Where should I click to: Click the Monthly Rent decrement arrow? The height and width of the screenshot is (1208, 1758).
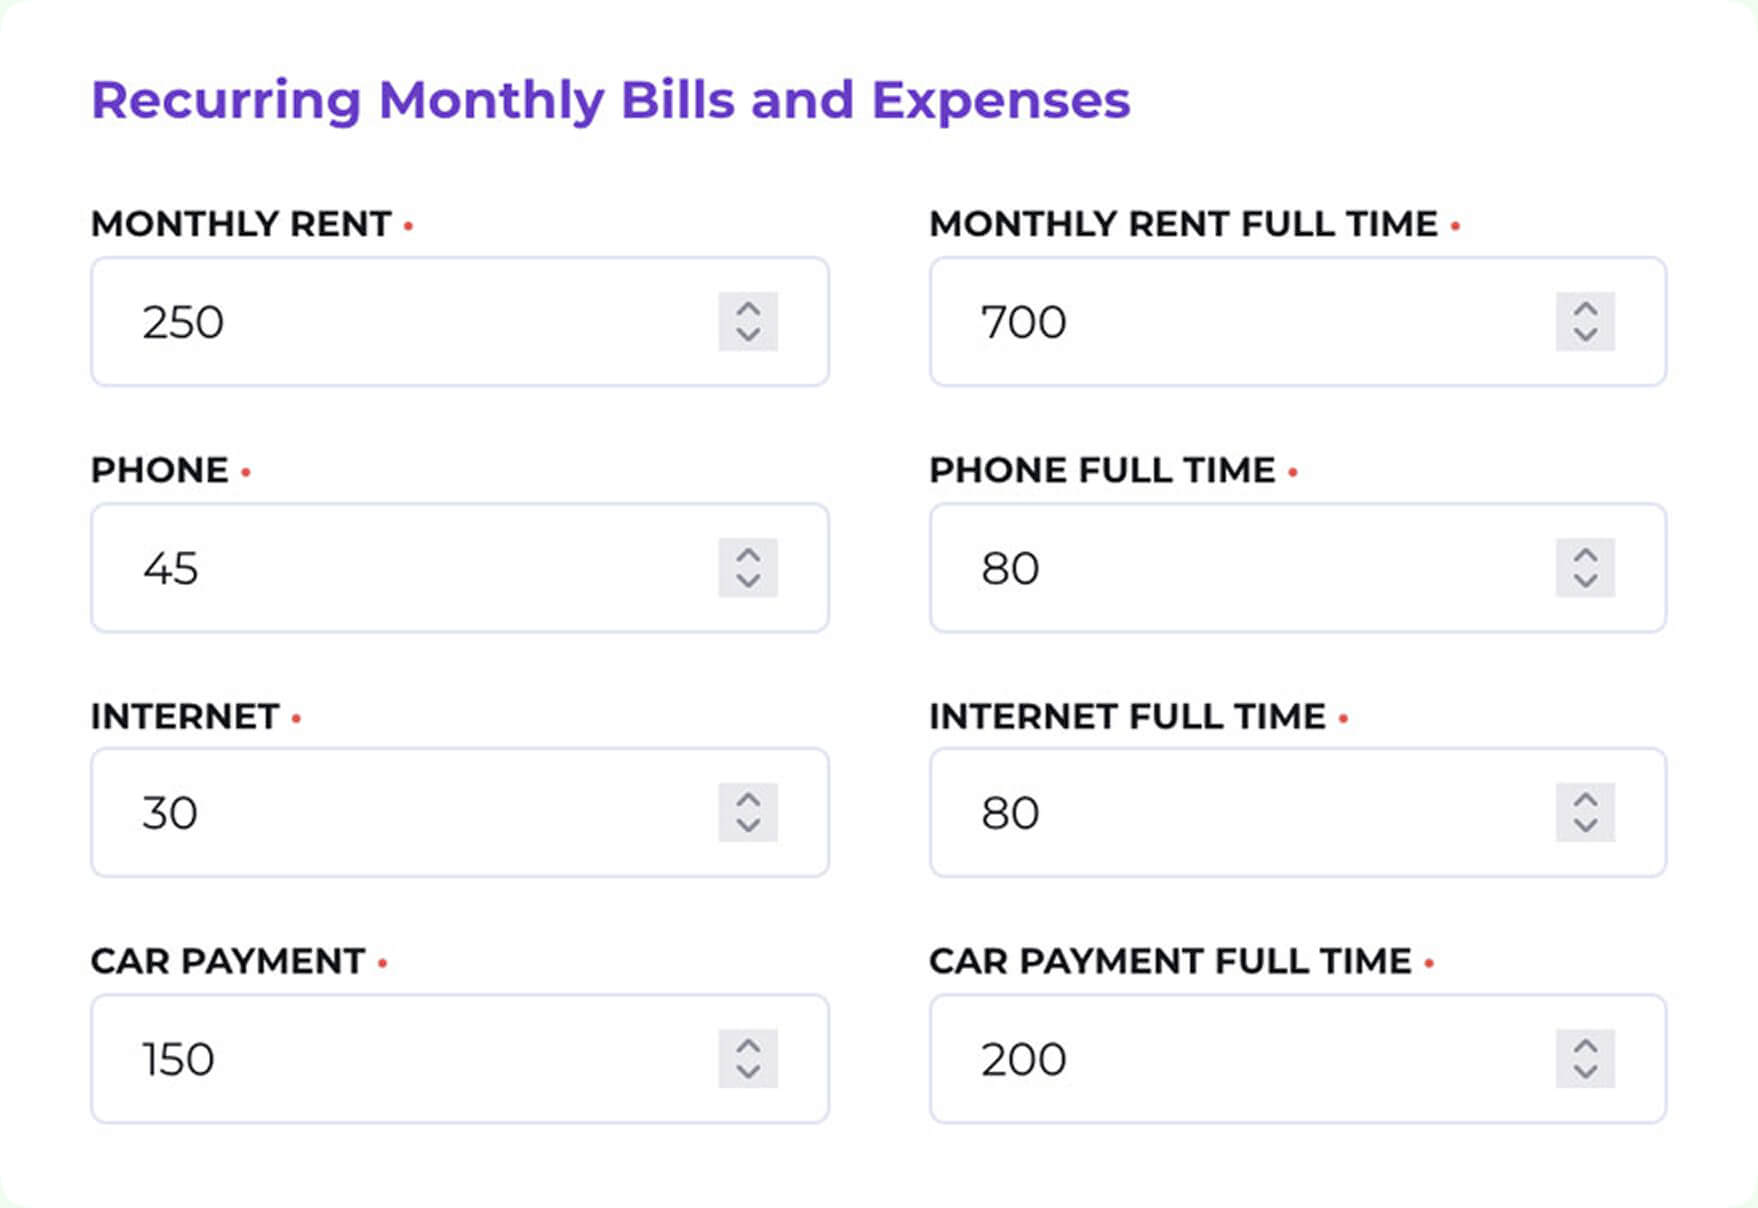point(748,334)
